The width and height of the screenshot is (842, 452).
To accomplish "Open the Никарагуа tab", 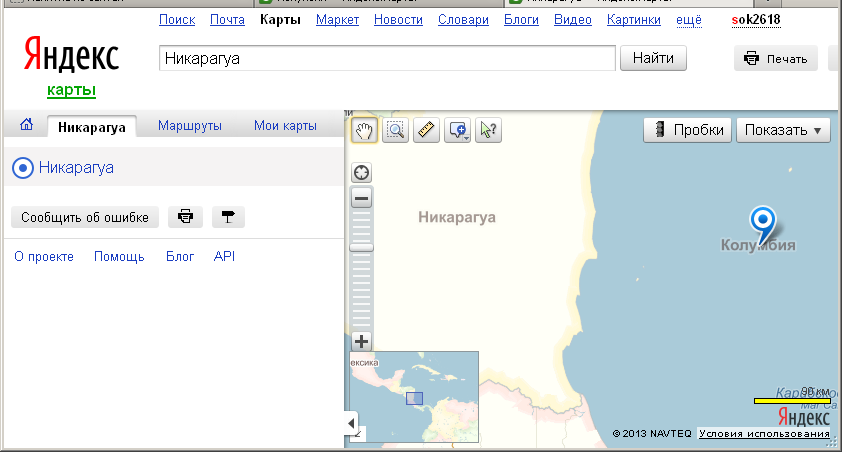I will pos(92,127).
